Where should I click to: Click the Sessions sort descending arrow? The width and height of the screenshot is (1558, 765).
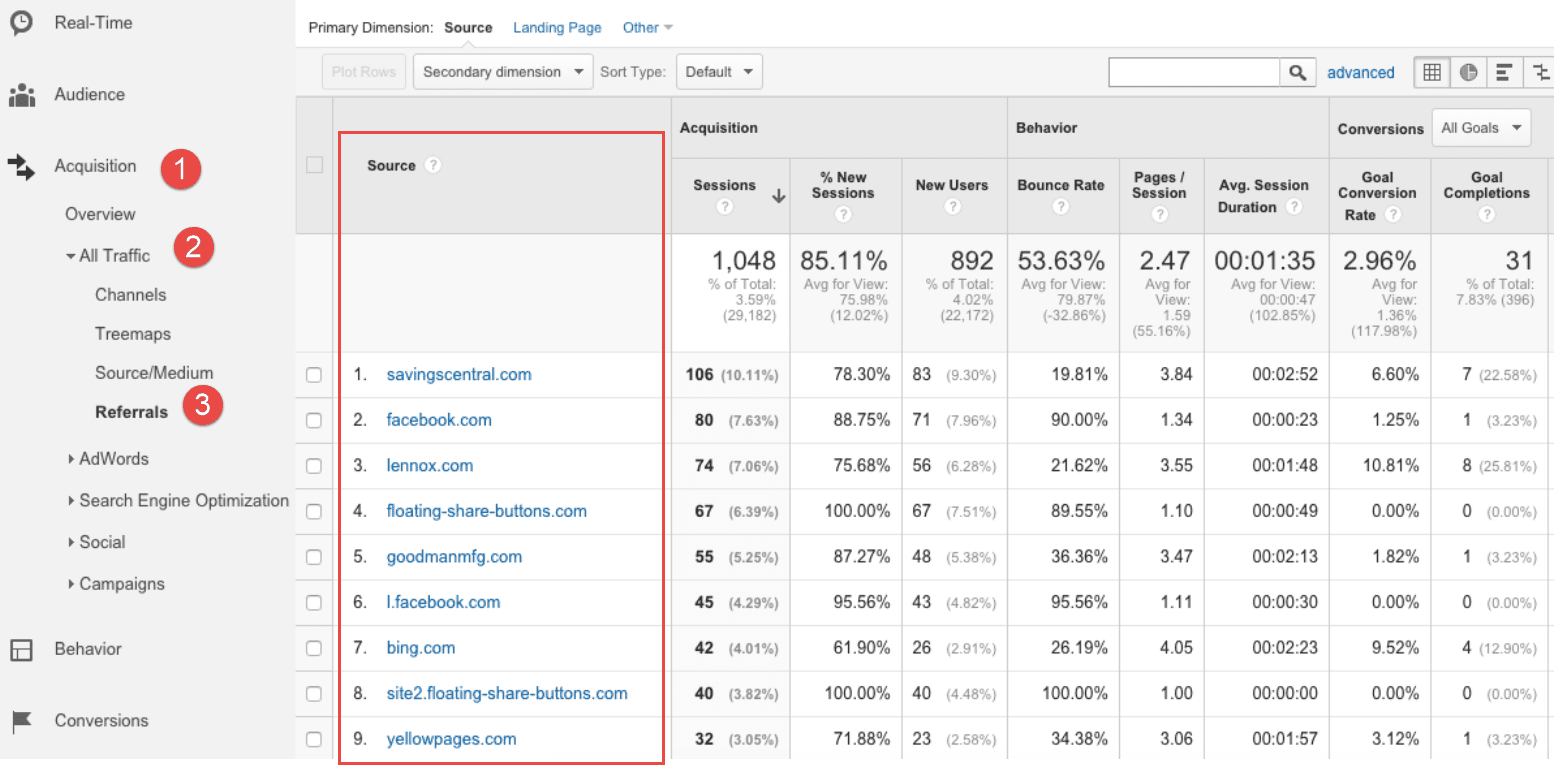click(x=778, y=197)
